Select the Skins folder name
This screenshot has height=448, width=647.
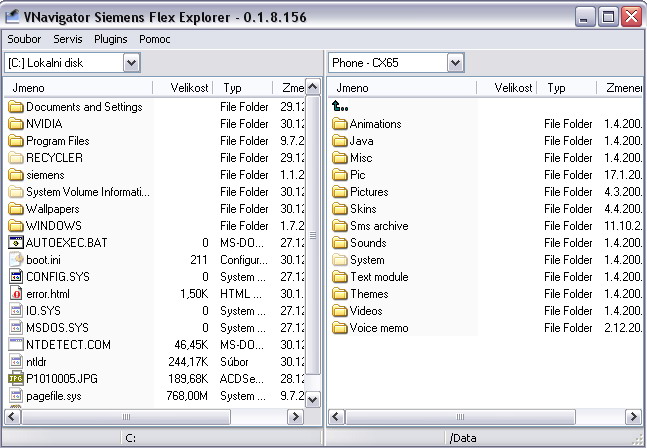pyautogui.click(x=363, y=209)
